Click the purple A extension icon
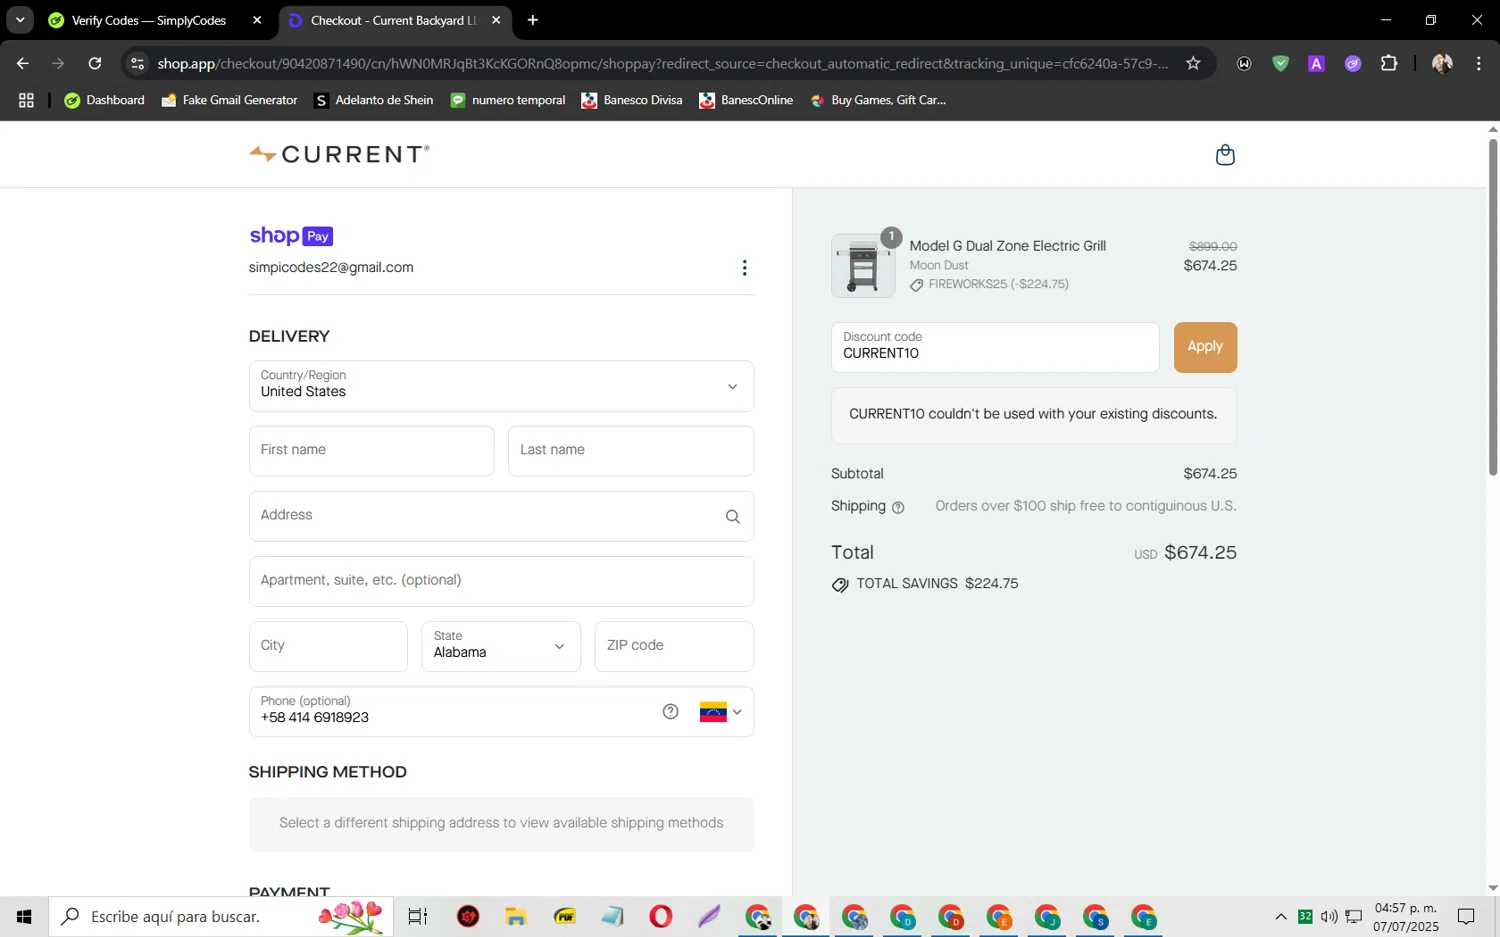The width and height of the screenshot is (1500, 937). click(1316, 63)
